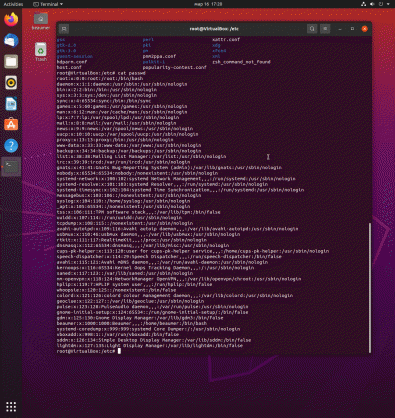Click the line starting with www-data:x:33:33
The image size is (395, 418).
129,145
